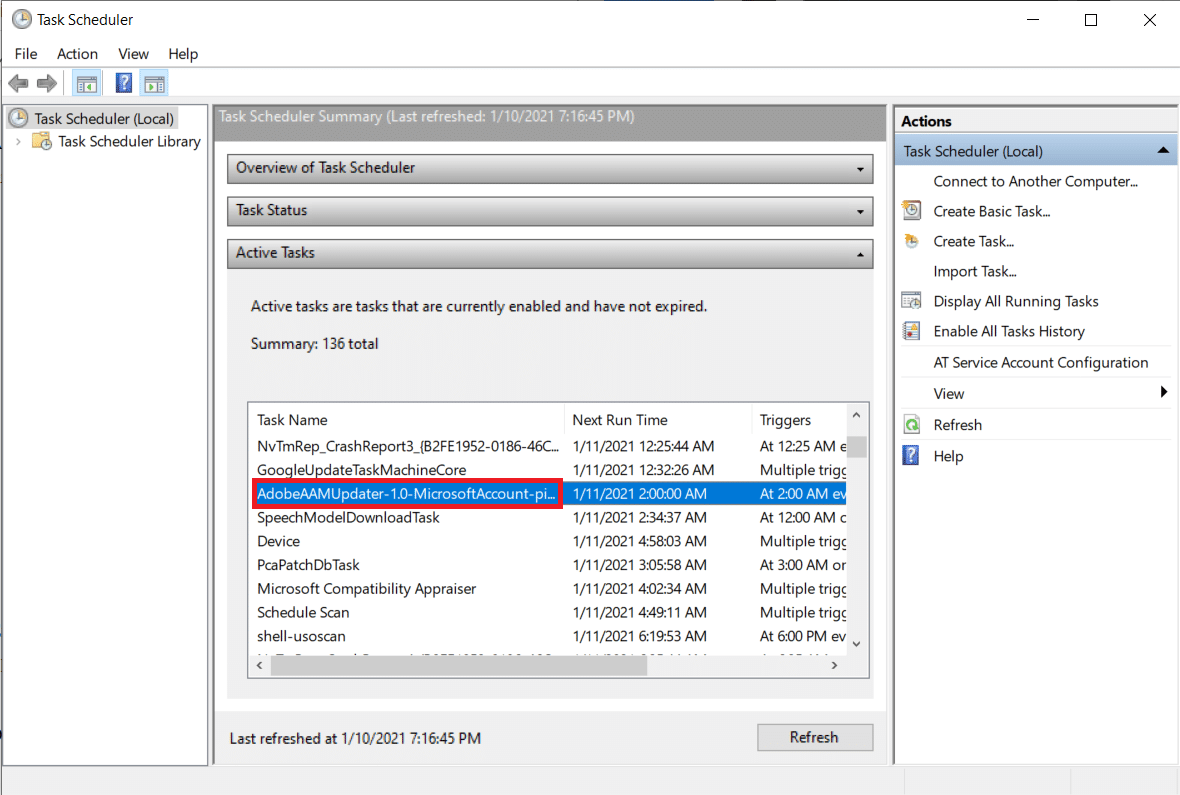Viewport: 1180px width, 795px height.
Task: Open the Action menu
Action: tap(77, 54)
